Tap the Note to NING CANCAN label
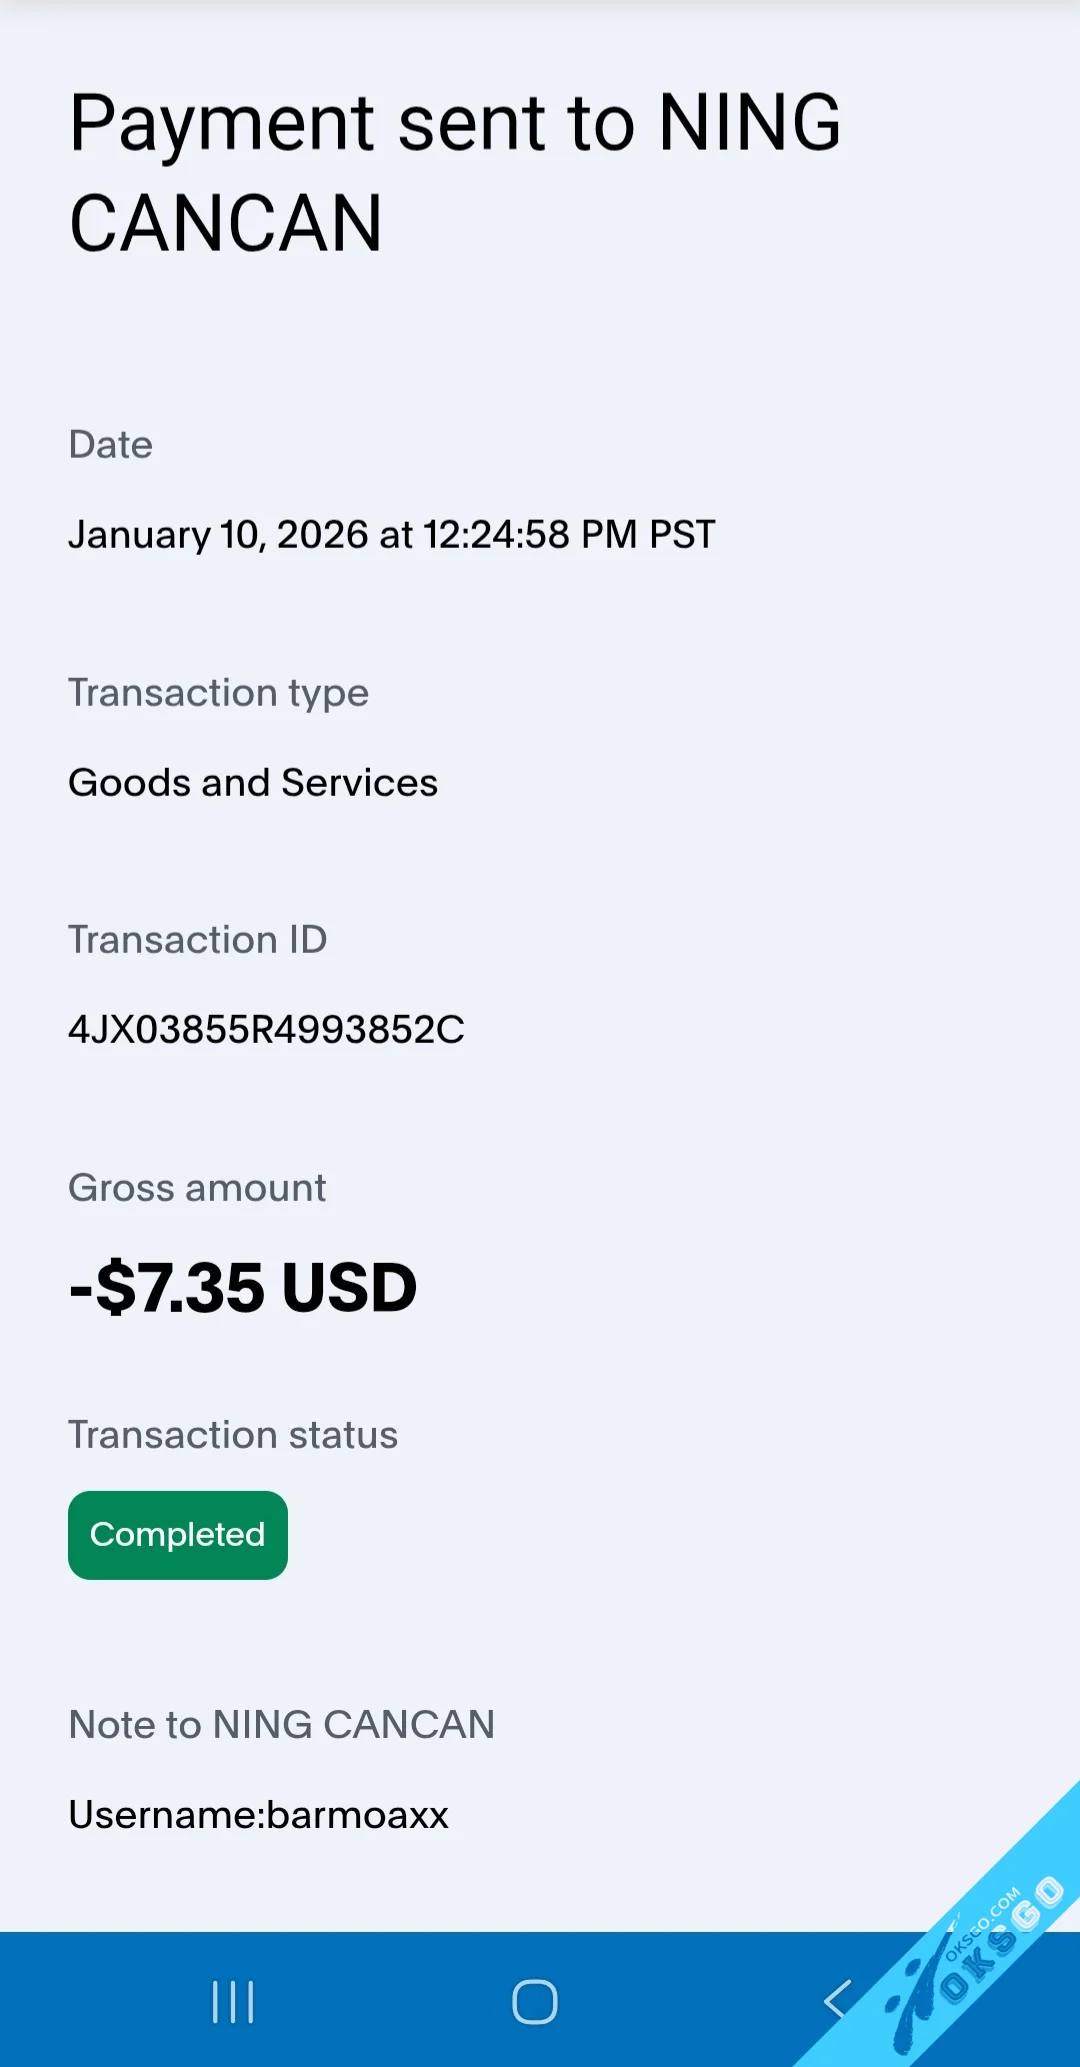 tap(281, 1725)
